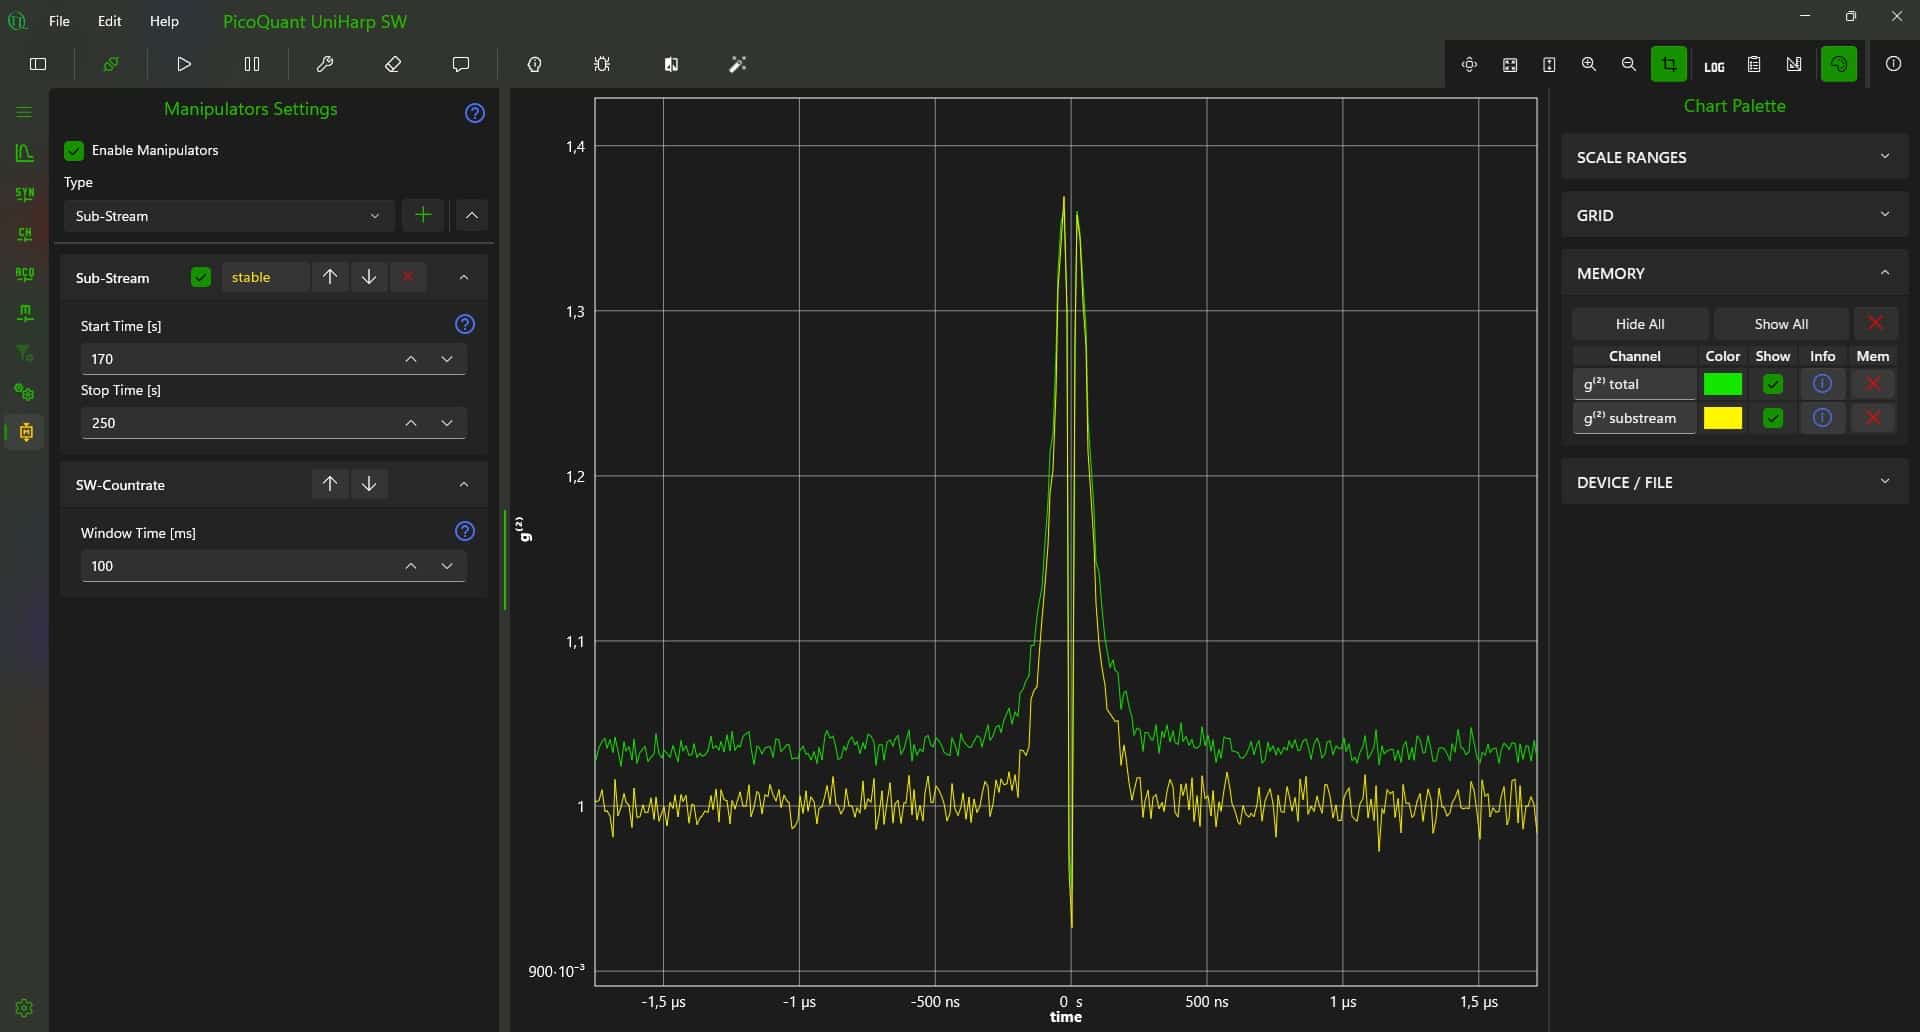Click the green connect plug icon

coord(111,63)
